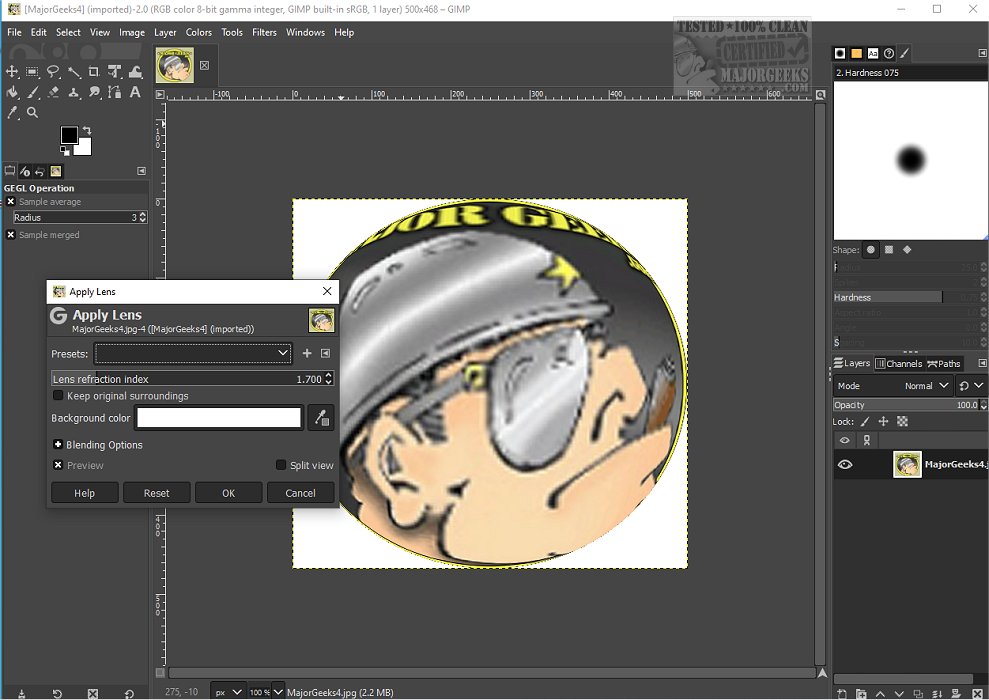This screenshot has width=989, height=700.
Task: Close the image tab with X button
Action: click(204, 65)
